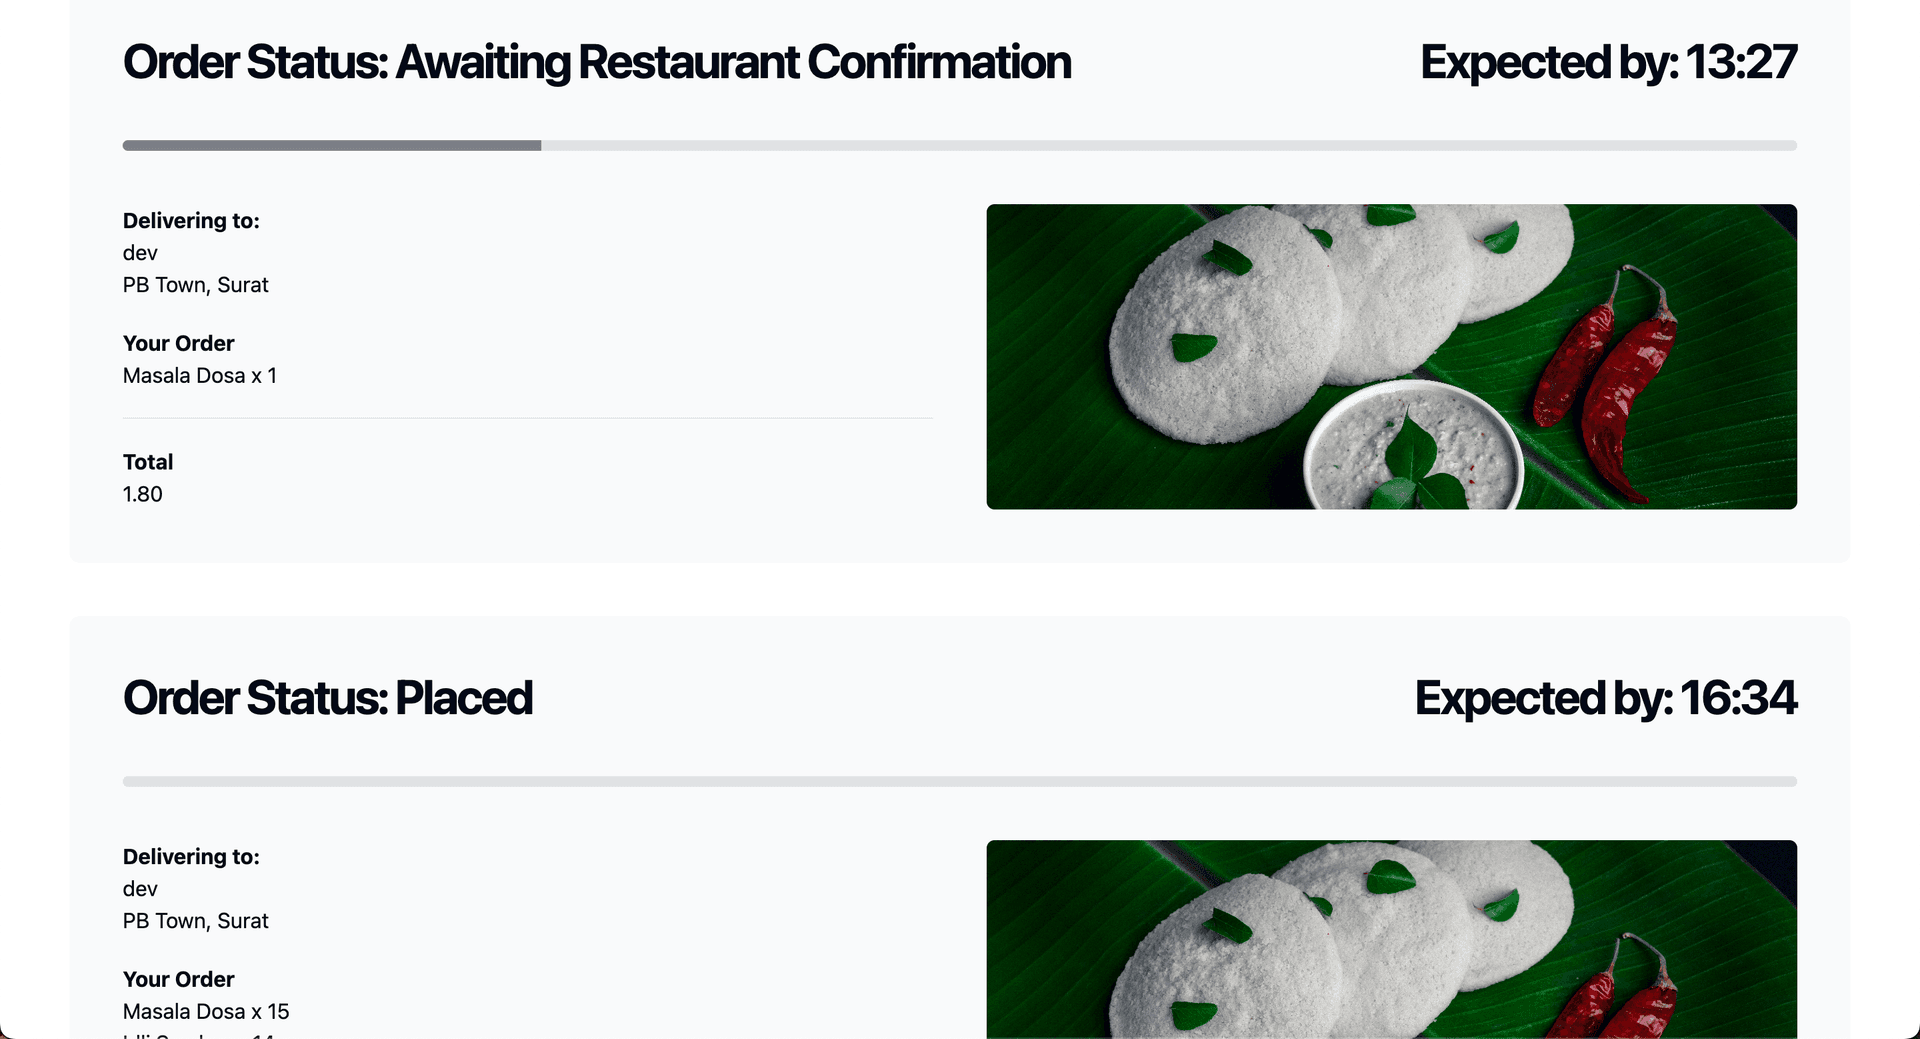Click second order's 'PB Town, Surat' address
1920x1039 pixels.
(x=196, y=921)
